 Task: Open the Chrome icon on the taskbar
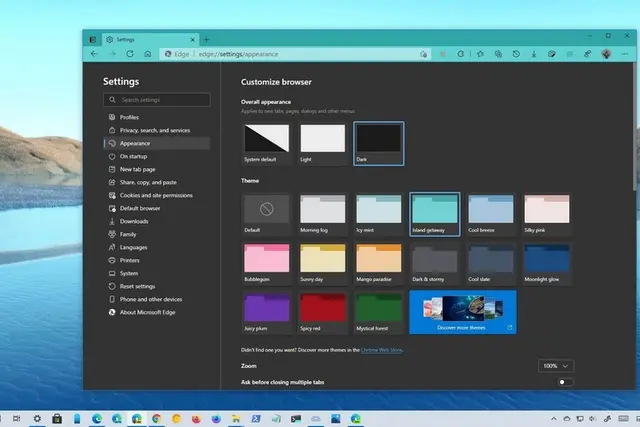156,418
